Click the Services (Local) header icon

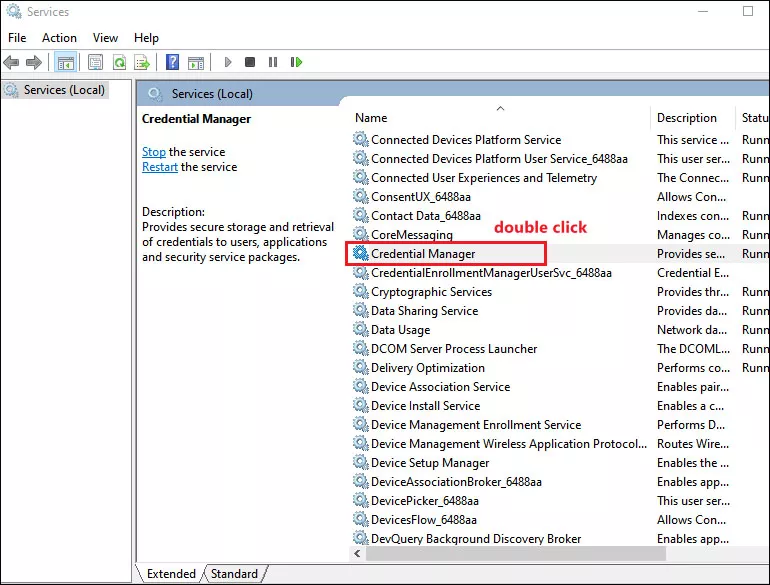(155, 94)
